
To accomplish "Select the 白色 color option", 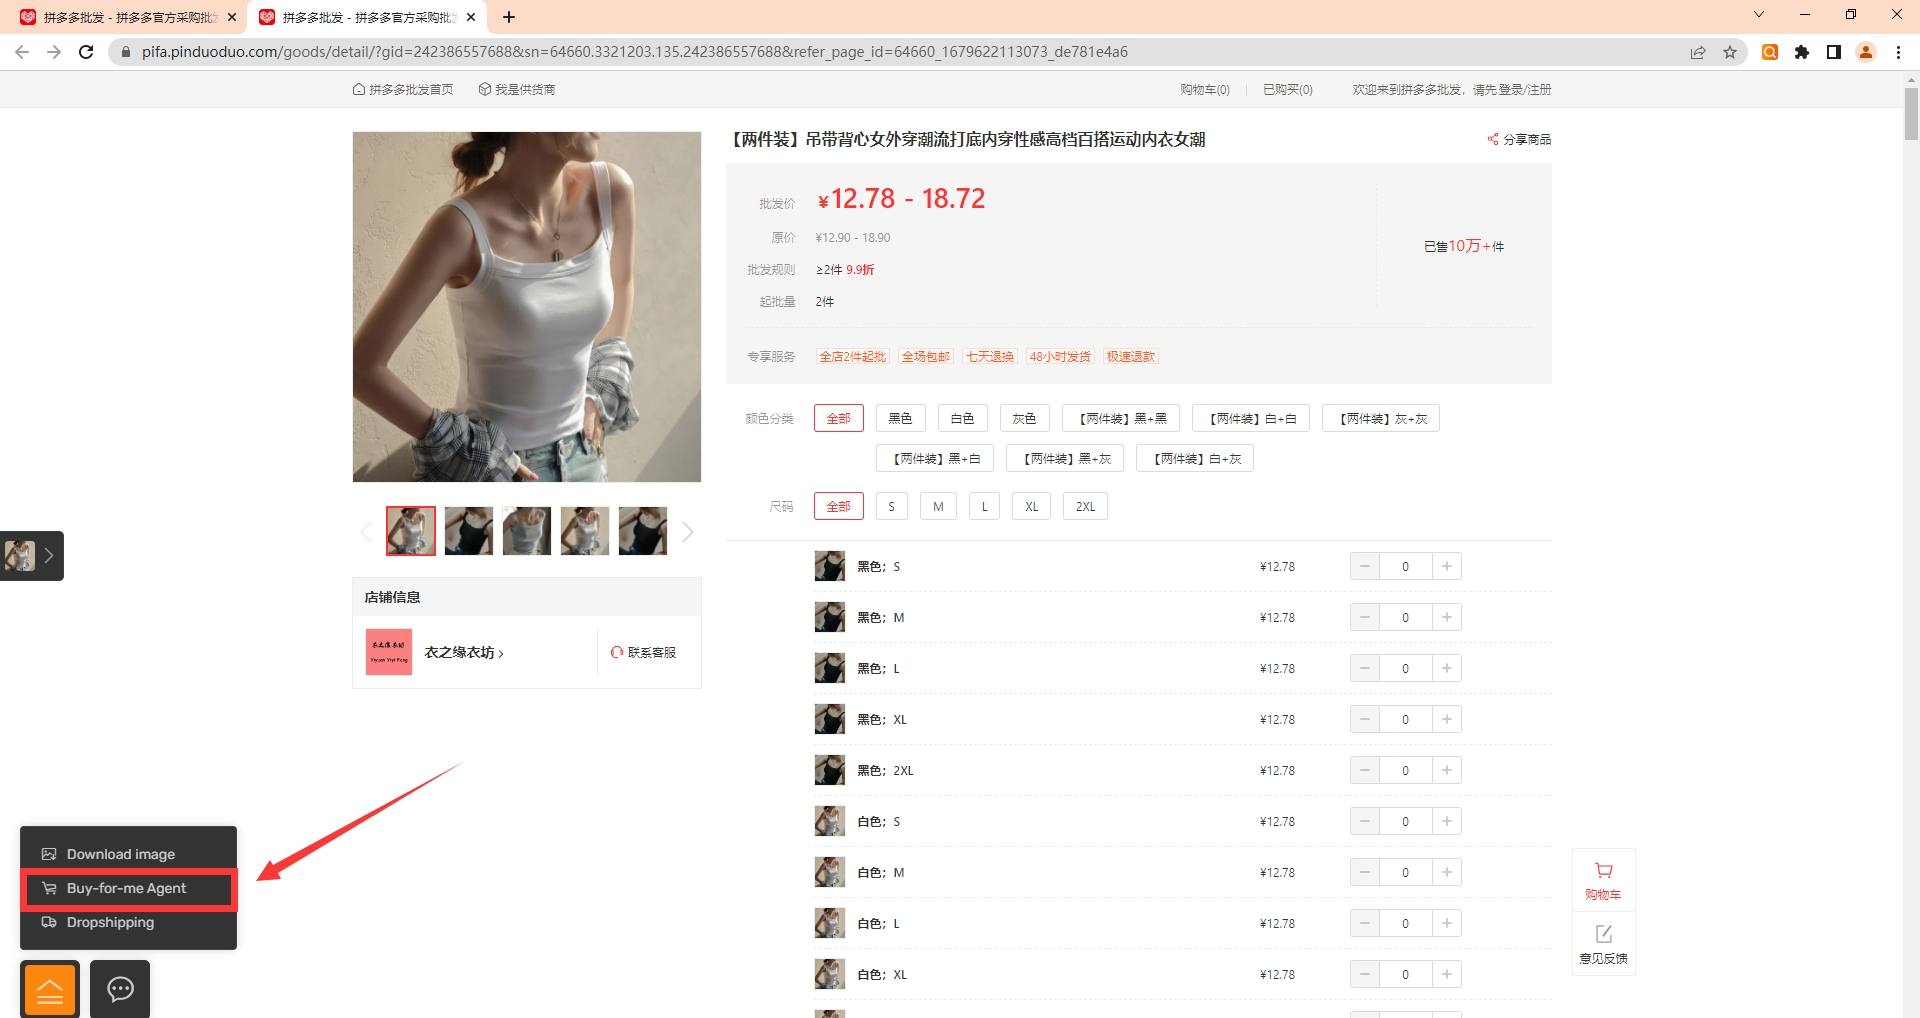I will point(963,418).
